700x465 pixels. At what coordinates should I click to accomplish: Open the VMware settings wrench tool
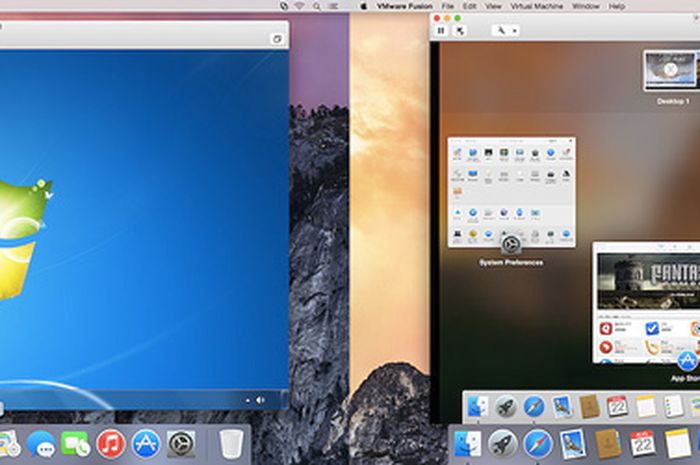click(x=501, y=30)
